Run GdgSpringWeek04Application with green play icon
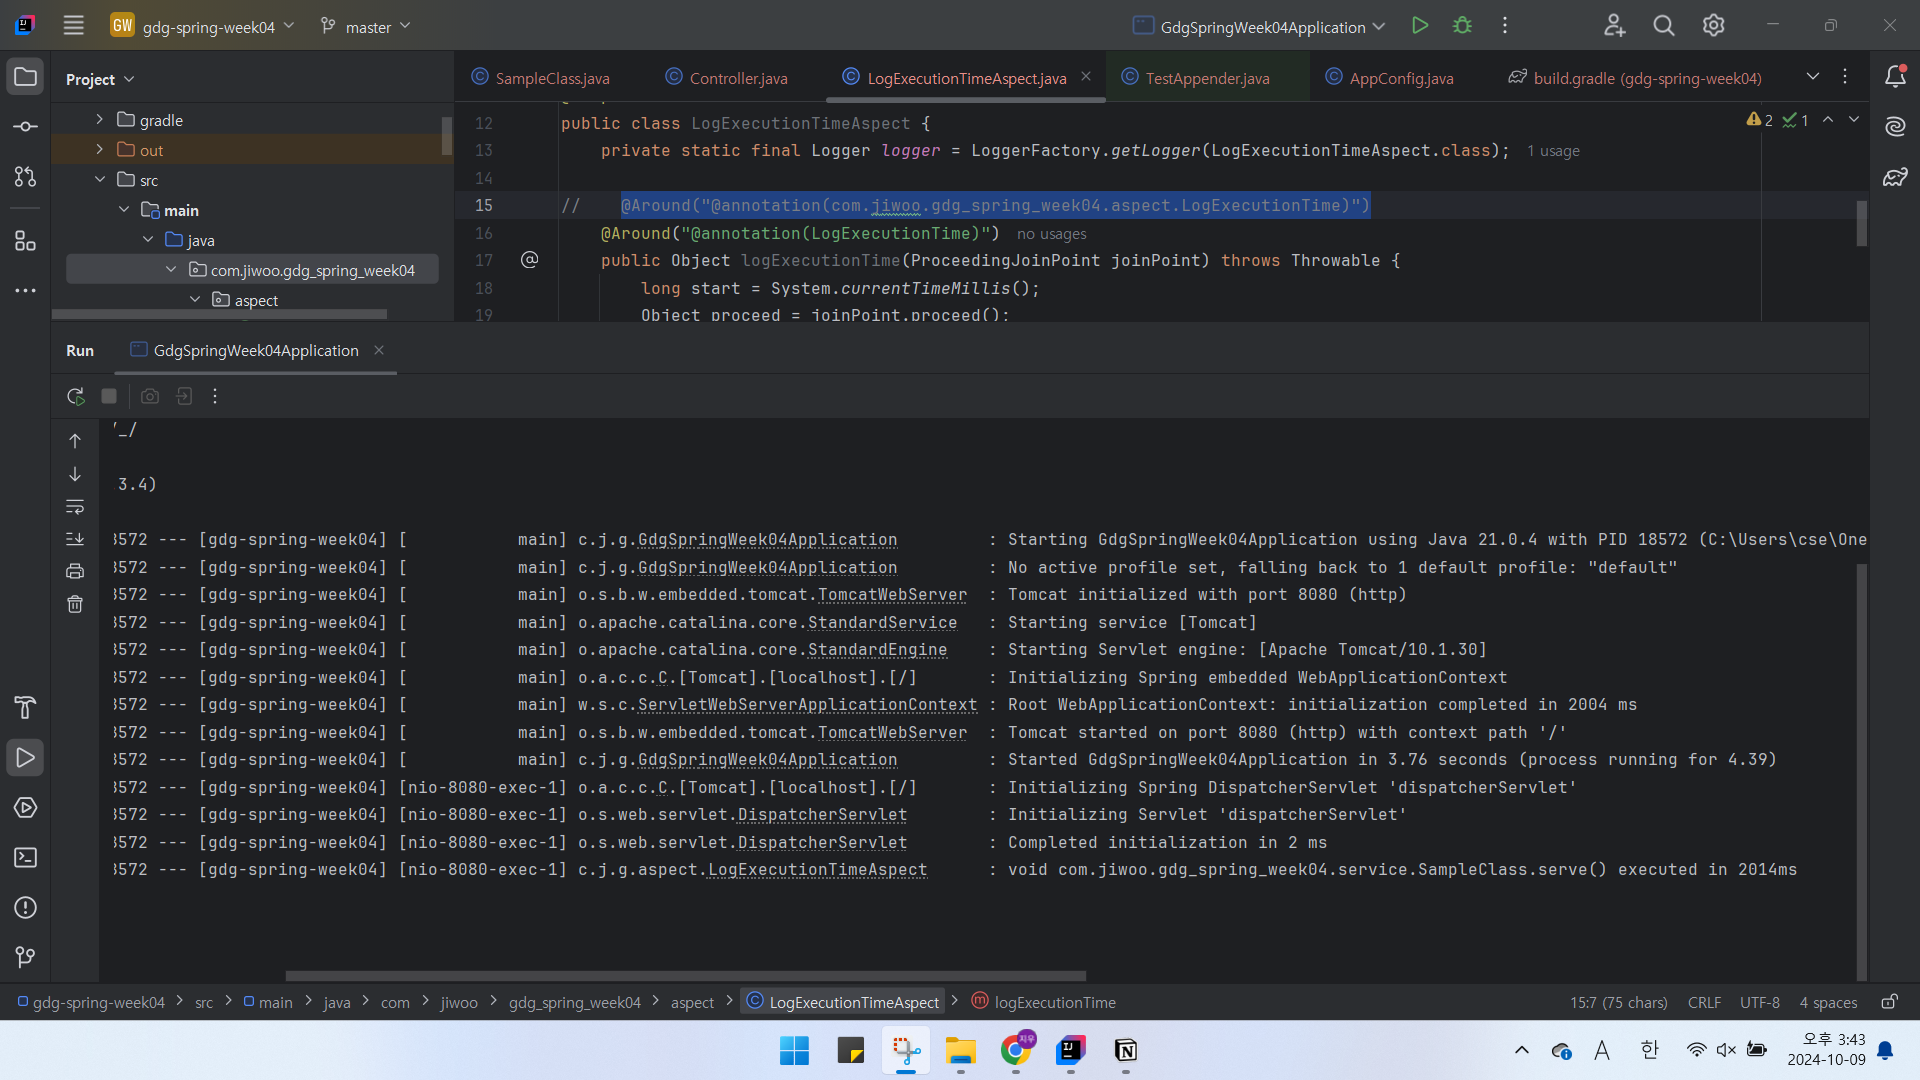This screenshot has width=1920, height=1080. [x=1419, y=26]
